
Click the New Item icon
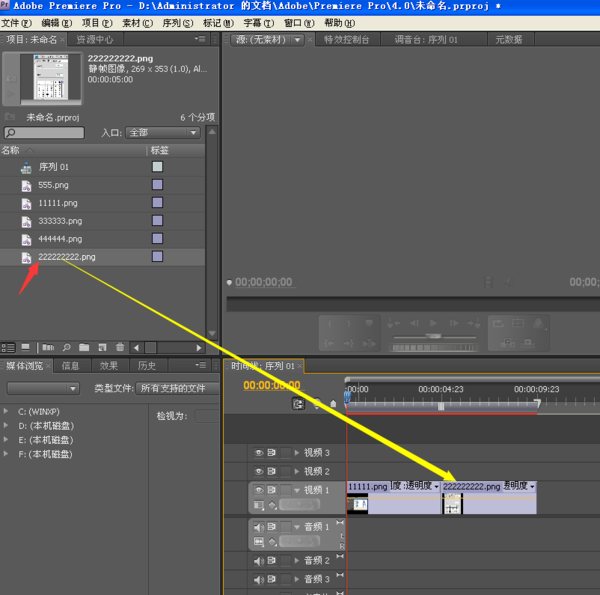102,347
